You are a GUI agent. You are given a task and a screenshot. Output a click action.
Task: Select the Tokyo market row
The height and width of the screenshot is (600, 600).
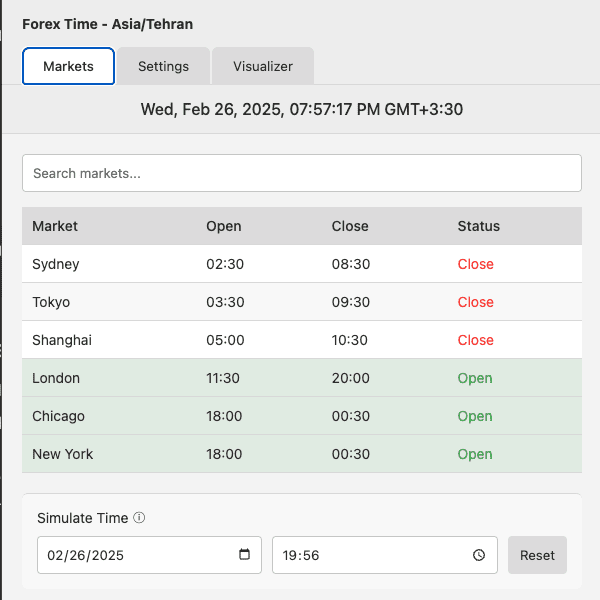[301, 302]
